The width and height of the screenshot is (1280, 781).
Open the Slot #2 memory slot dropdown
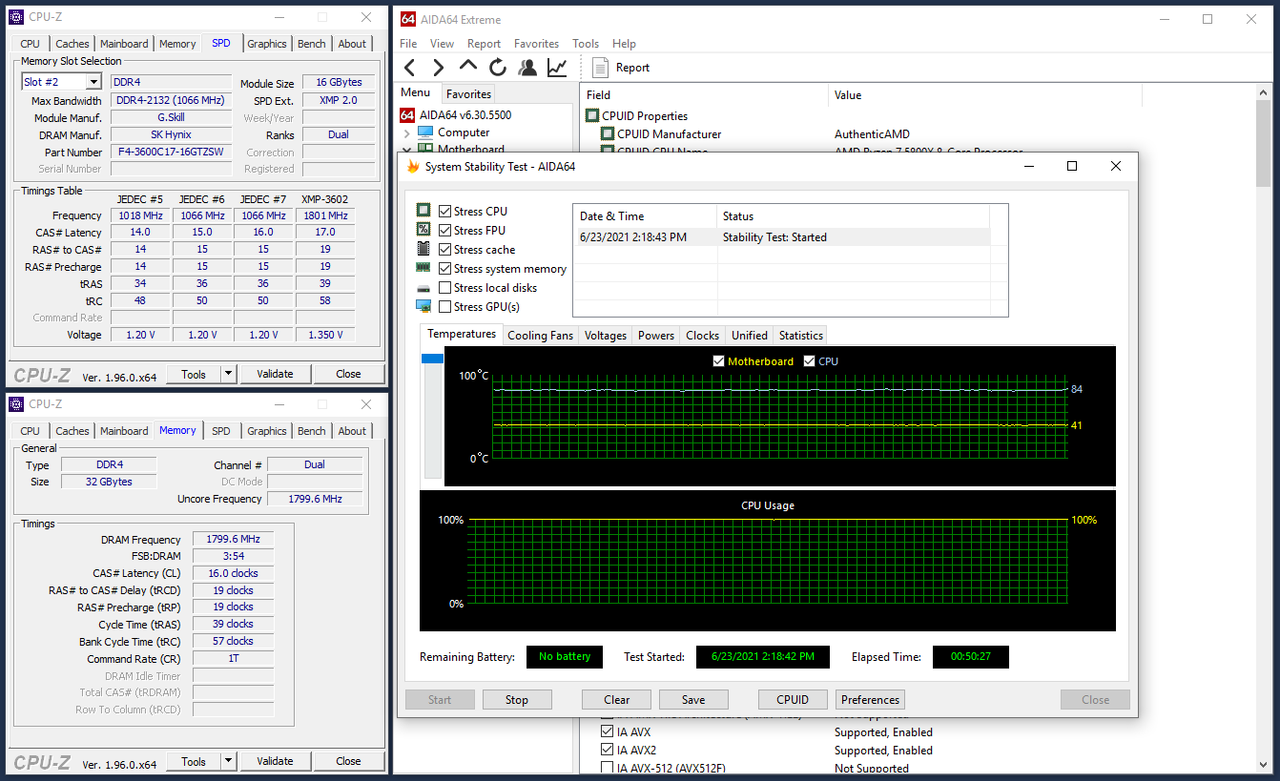pos(93,82)
